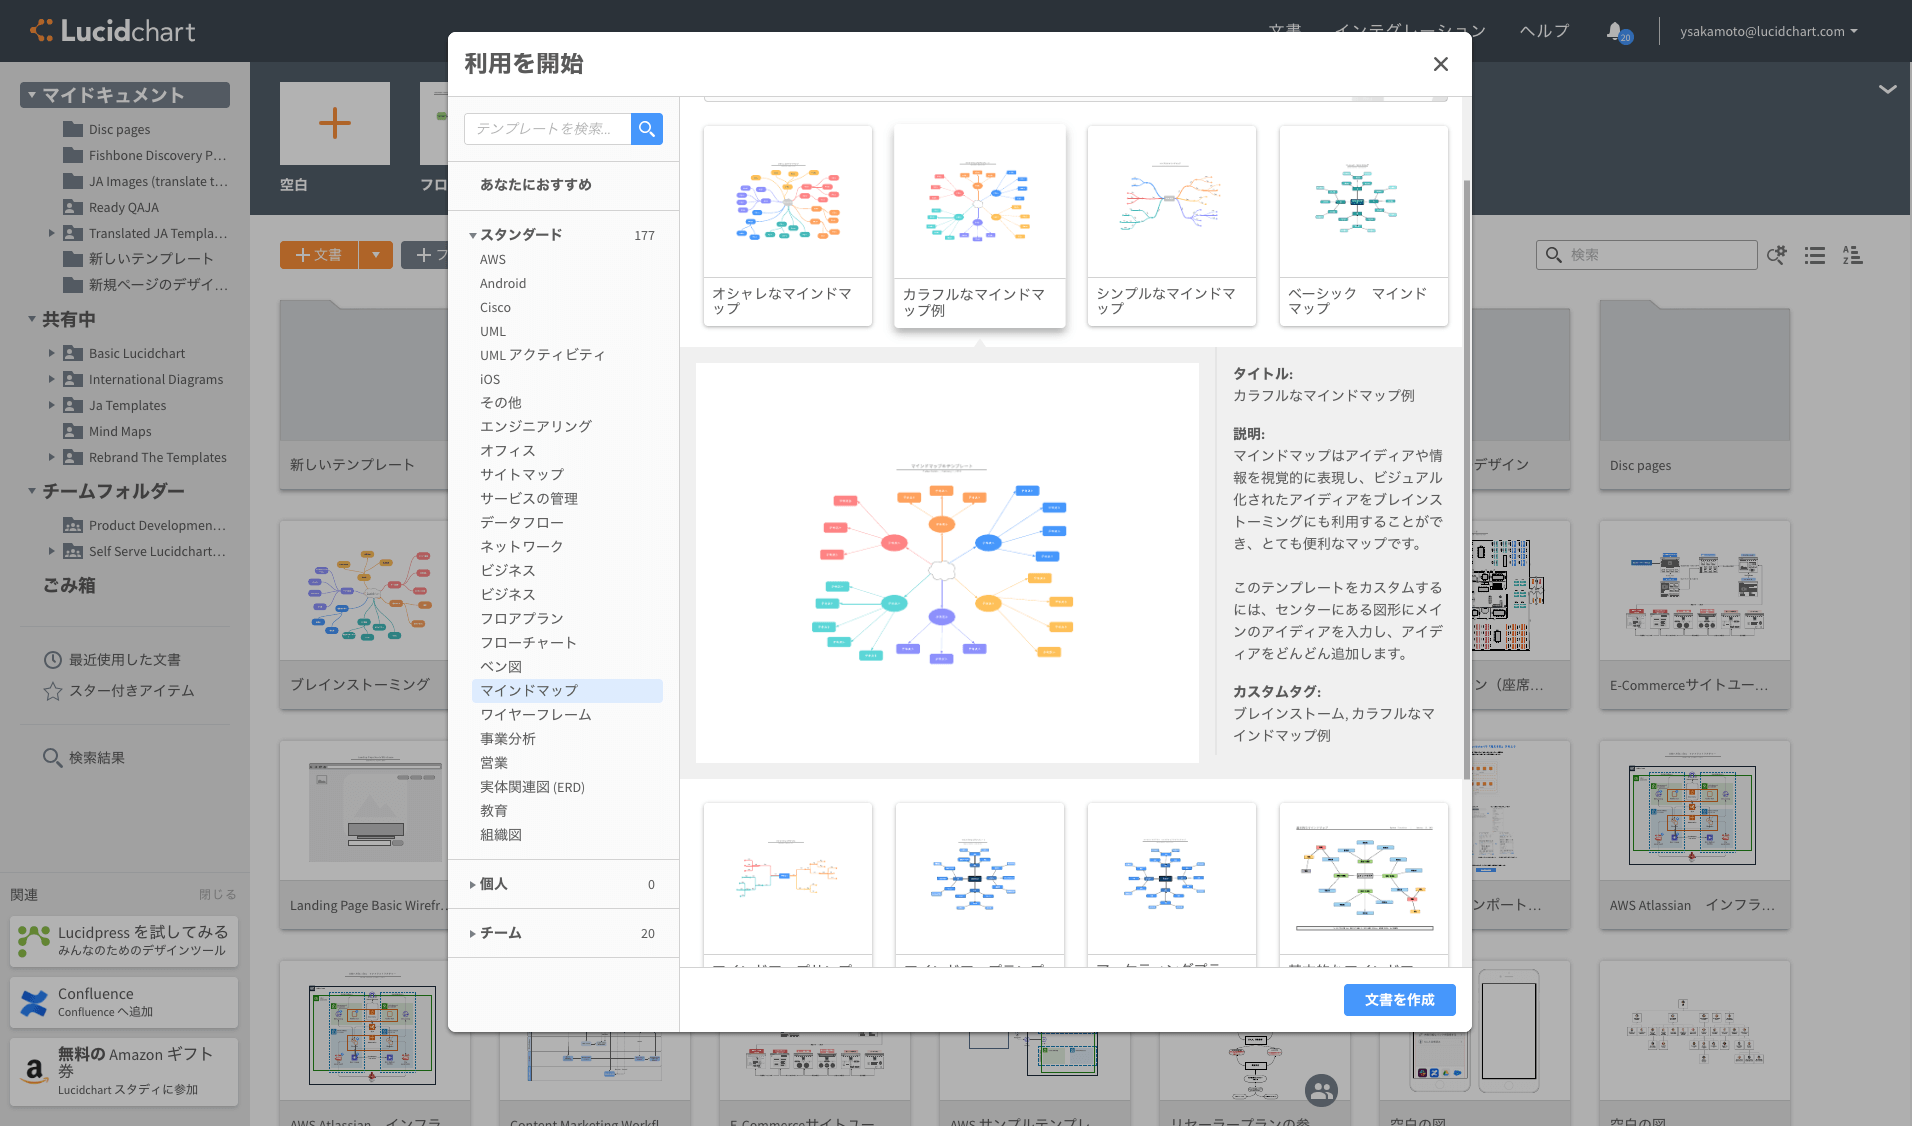Viewport: 1912px width, 1126px height.
Task: Open the dropdown arrow next to +文書
Action: (375, 255)
